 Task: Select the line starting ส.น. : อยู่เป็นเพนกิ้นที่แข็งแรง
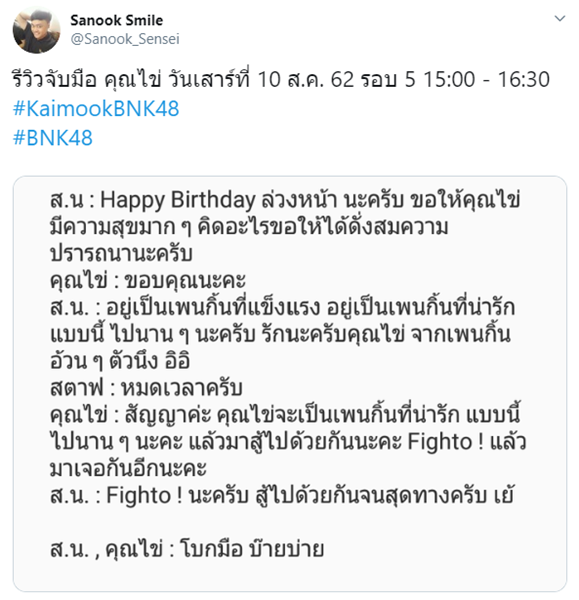(282, 307)
